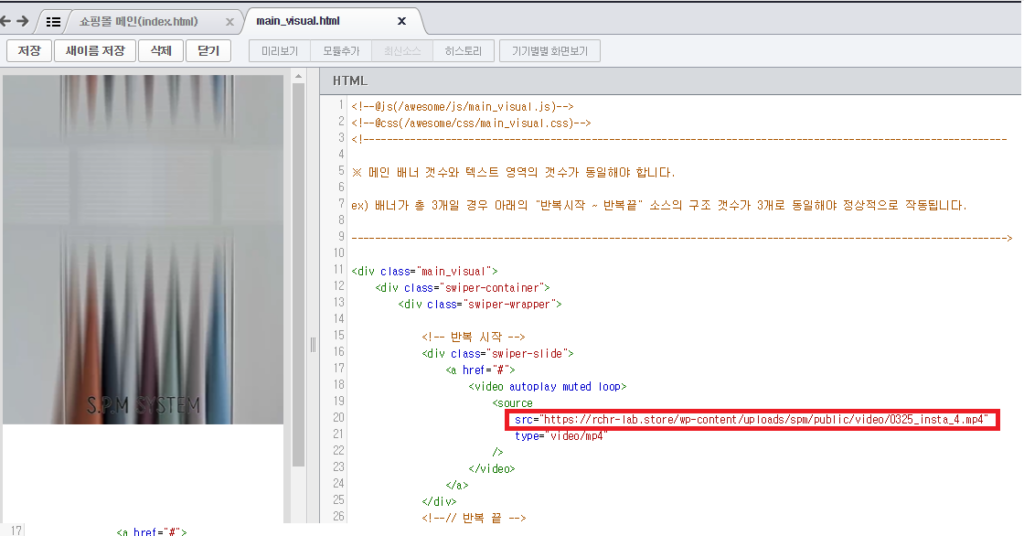Click the </div> closing tag on line 25

click(x=439, y=501)
